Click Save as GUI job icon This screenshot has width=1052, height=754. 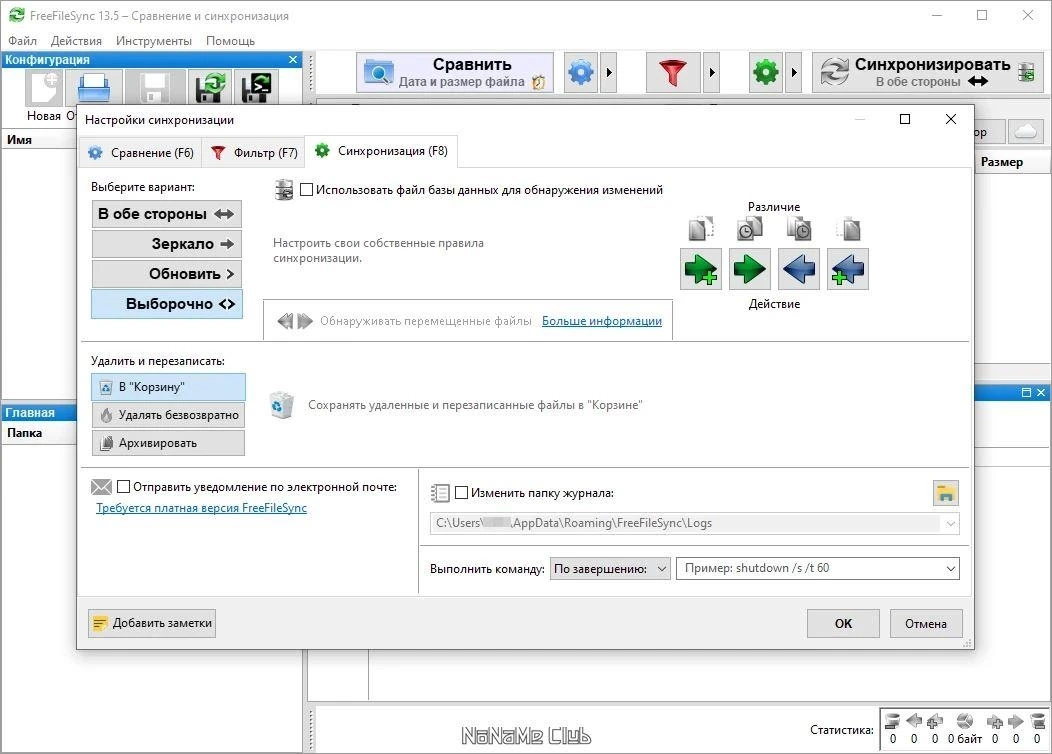point(210,86)
